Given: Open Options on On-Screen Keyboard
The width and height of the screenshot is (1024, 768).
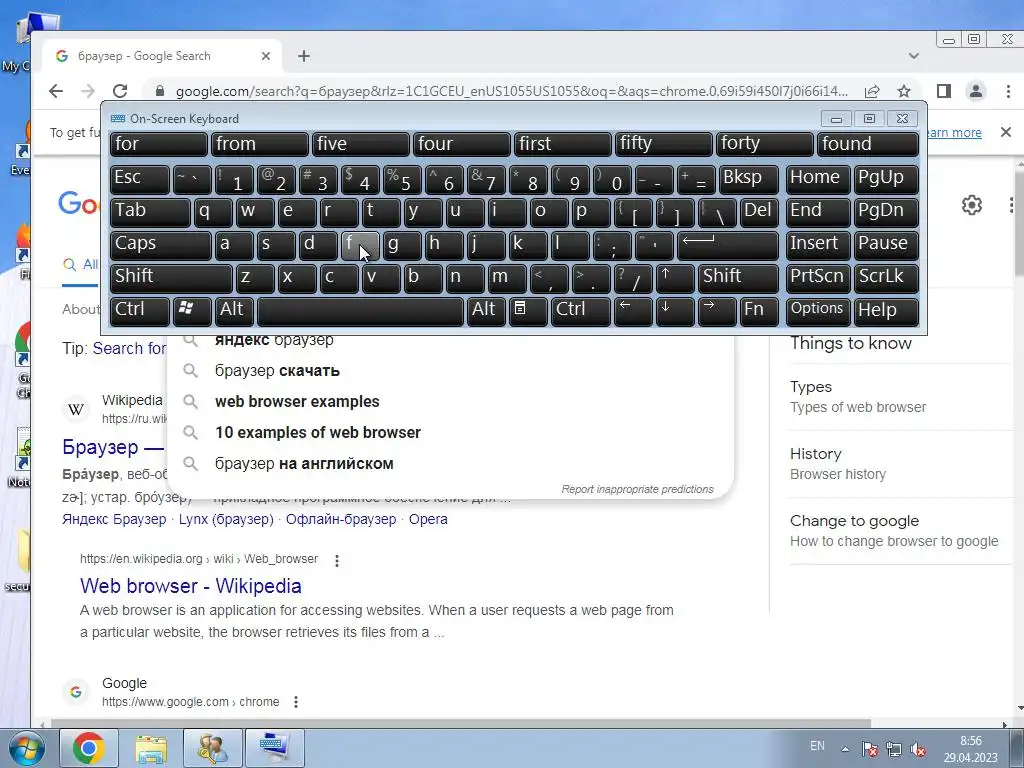Looking at the screenshot, I should point(818,311).
